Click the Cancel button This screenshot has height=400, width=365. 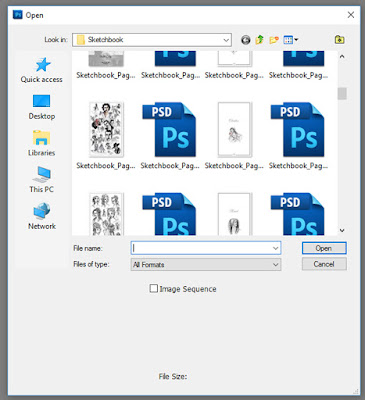pyautogui.click(x=324, y=264)
